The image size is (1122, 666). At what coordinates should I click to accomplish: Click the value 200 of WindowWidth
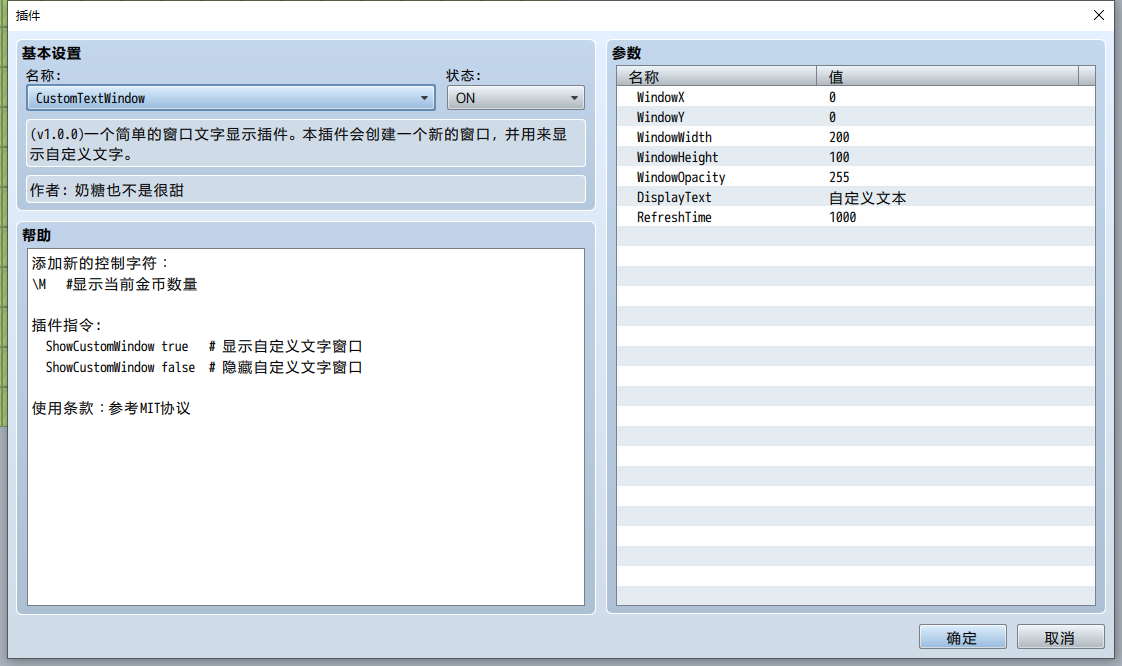pos(839,137)
